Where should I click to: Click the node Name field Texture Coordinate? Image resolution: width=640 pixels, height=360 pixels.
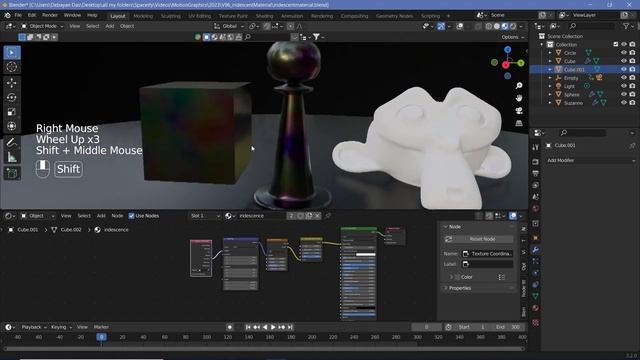click(487, 254)
